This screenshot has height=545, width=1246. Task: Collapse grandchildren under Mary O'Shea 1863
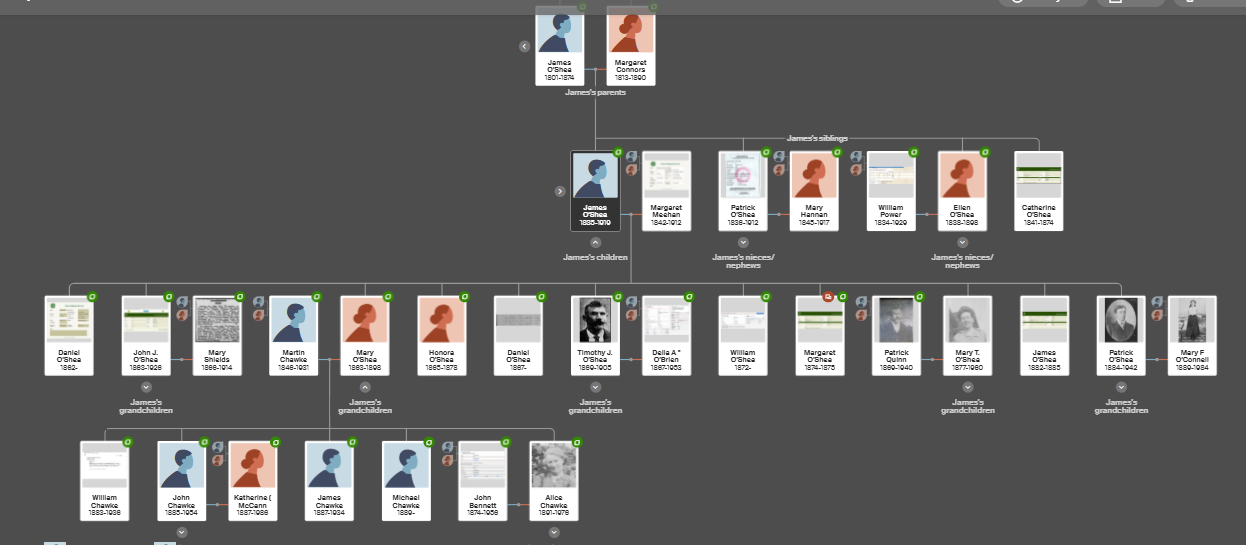(365, 387)
